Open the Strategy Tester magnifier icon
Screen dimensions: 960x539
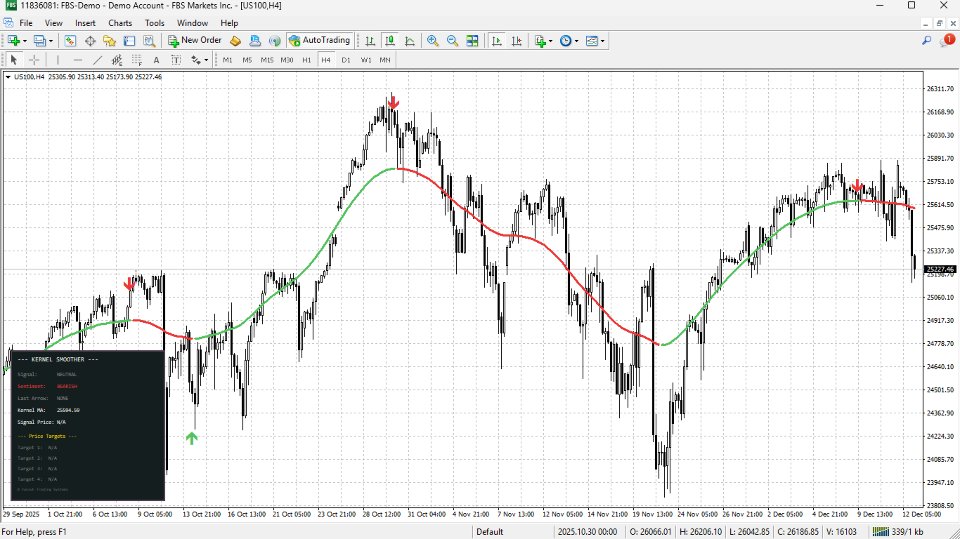(x=149, y=40)
